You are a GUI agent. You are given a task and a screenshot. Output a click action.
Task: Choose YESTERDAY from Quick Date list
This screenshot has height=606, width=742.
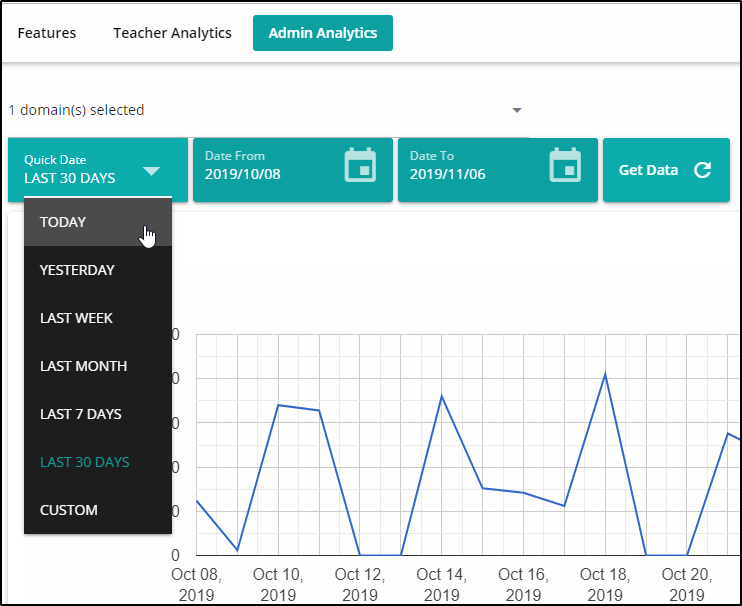pyautogui.click(x=98, y=270)
